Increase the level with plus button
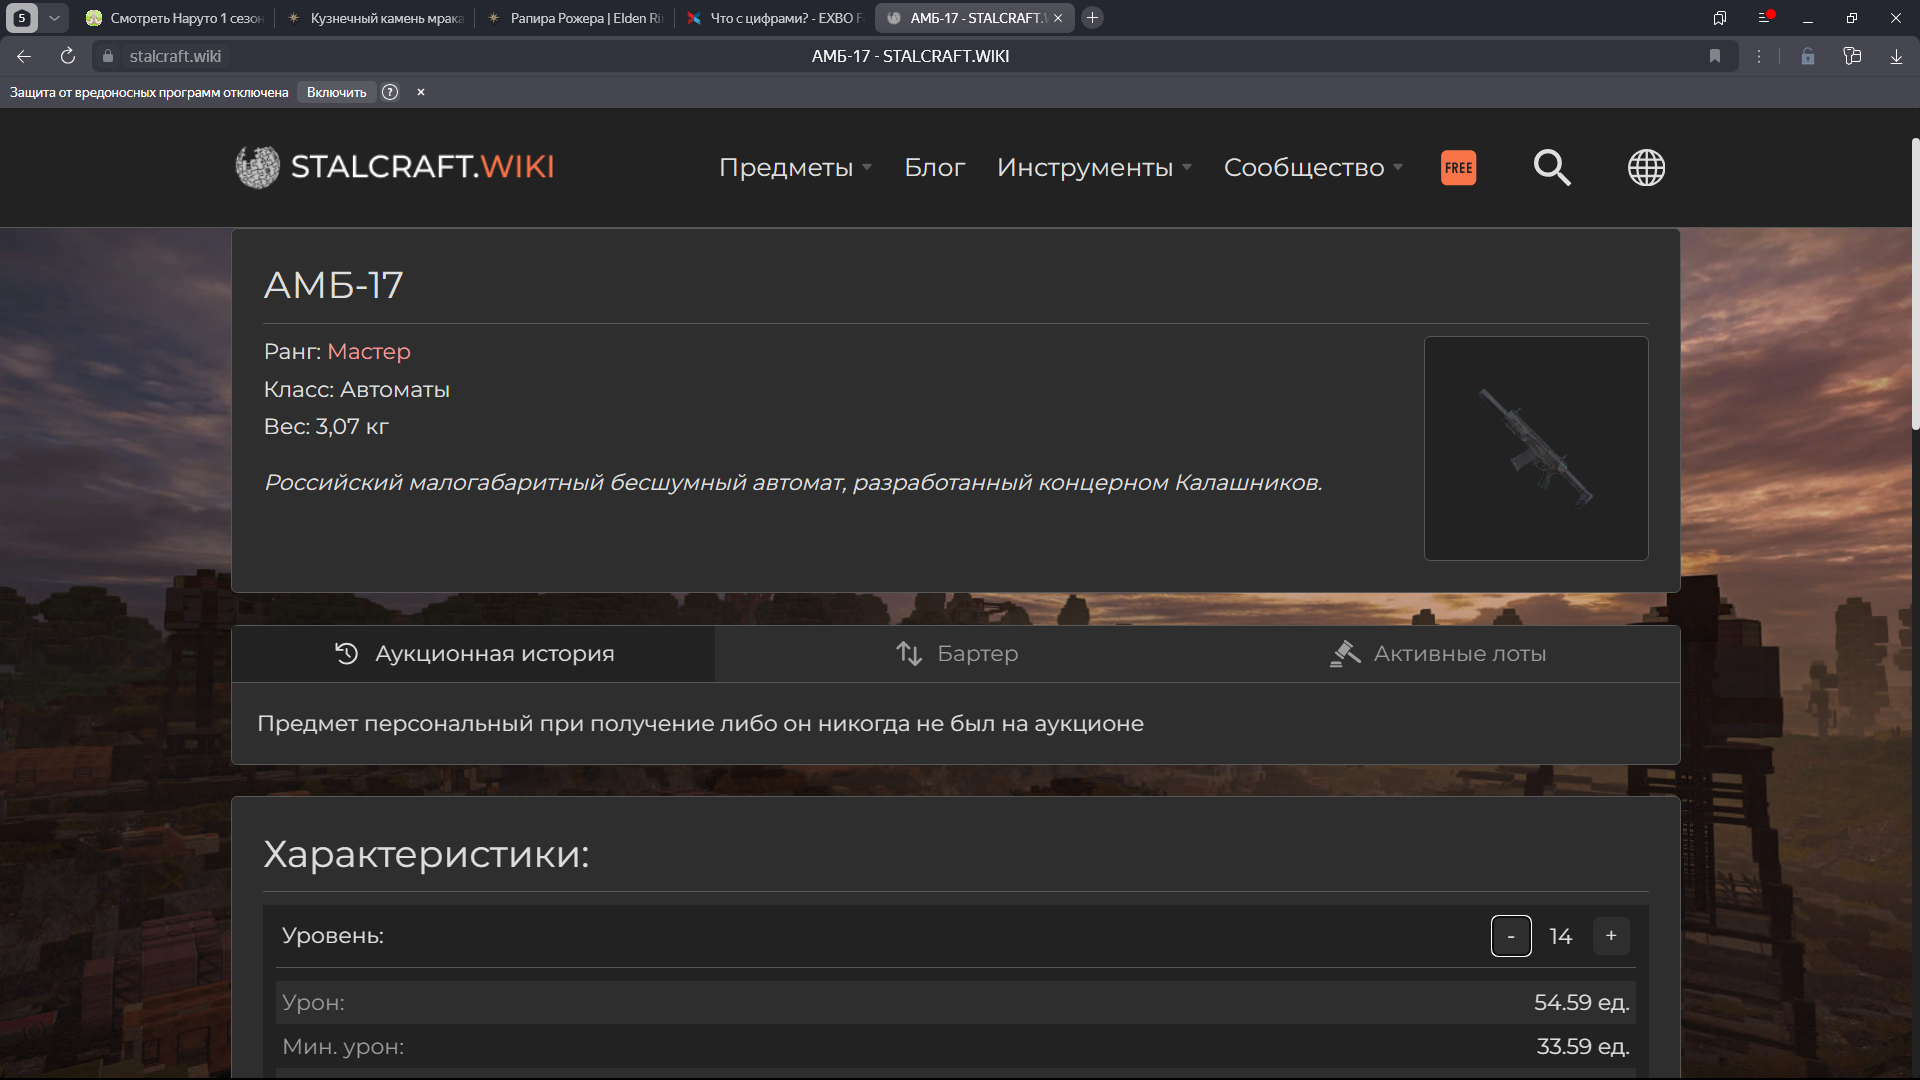The width and height of the screenshot is (1920, 1080). click(1611, 936)
